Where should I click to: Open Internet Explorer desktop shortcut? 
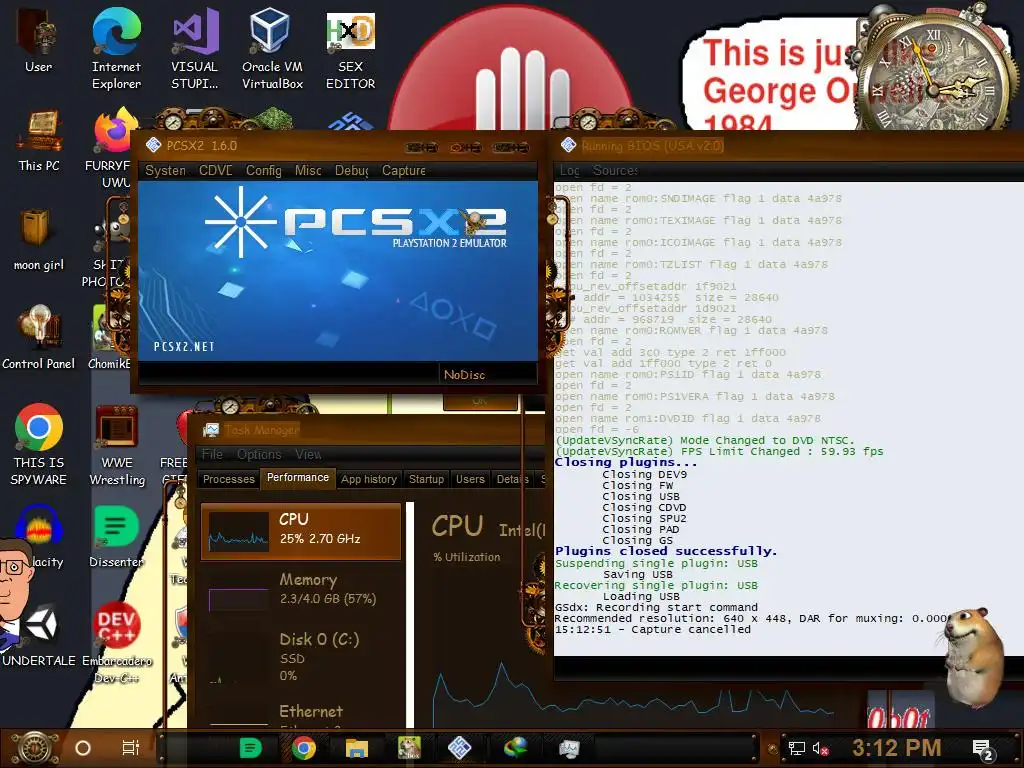coord(116,49)
